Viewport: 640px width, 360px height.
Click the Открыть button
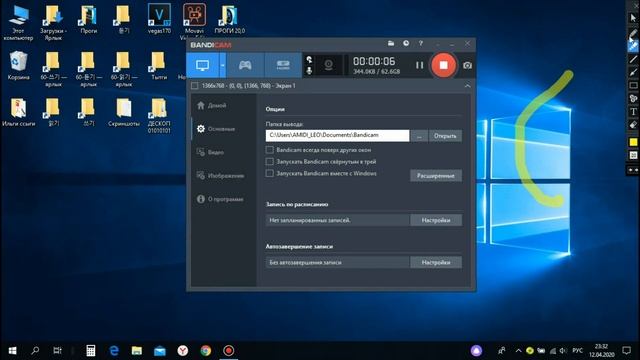coord(445,136)
